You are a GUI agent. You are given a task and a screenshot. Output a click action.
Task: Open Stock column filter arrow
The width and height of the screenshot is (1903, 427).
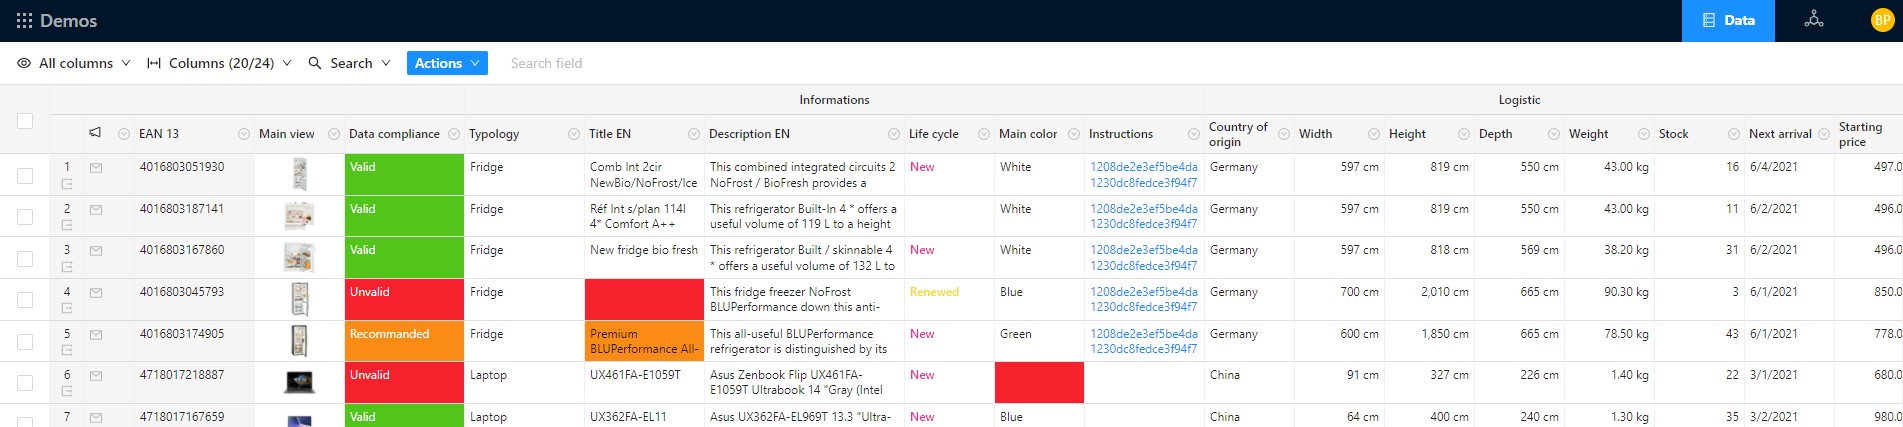[x=1734, y=134]
